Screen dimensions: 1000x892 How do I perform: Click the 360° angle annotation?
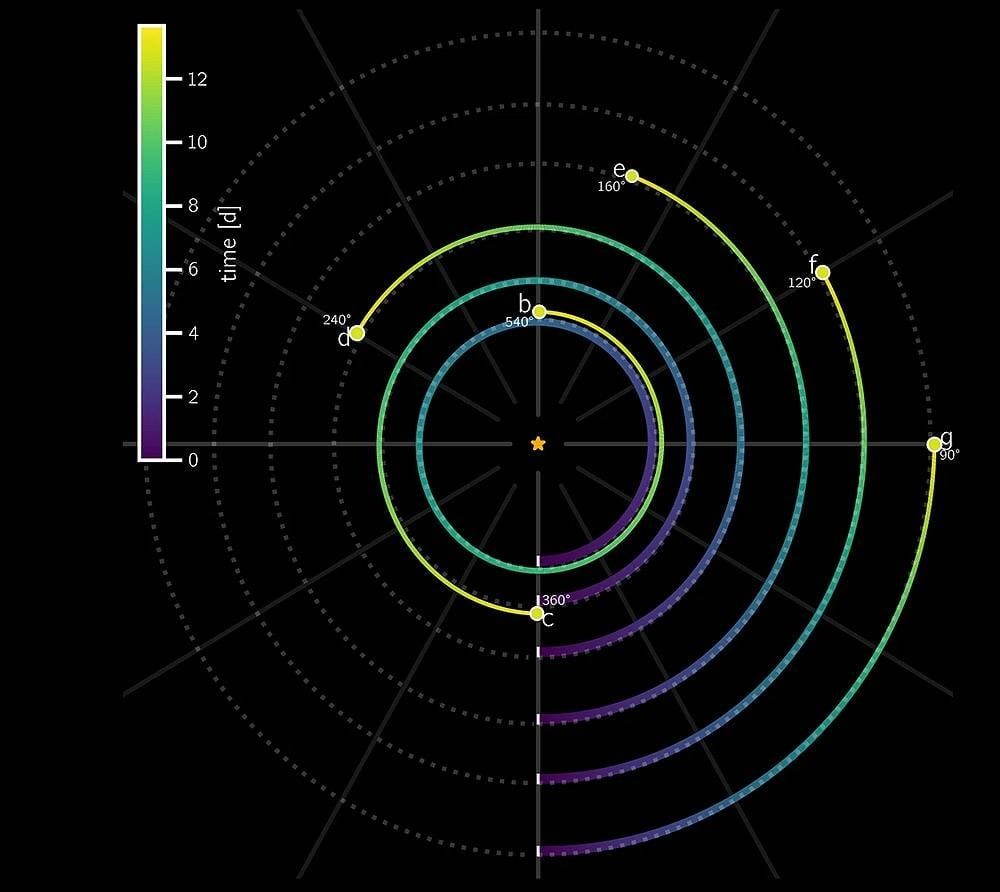[x=555, y=600]
